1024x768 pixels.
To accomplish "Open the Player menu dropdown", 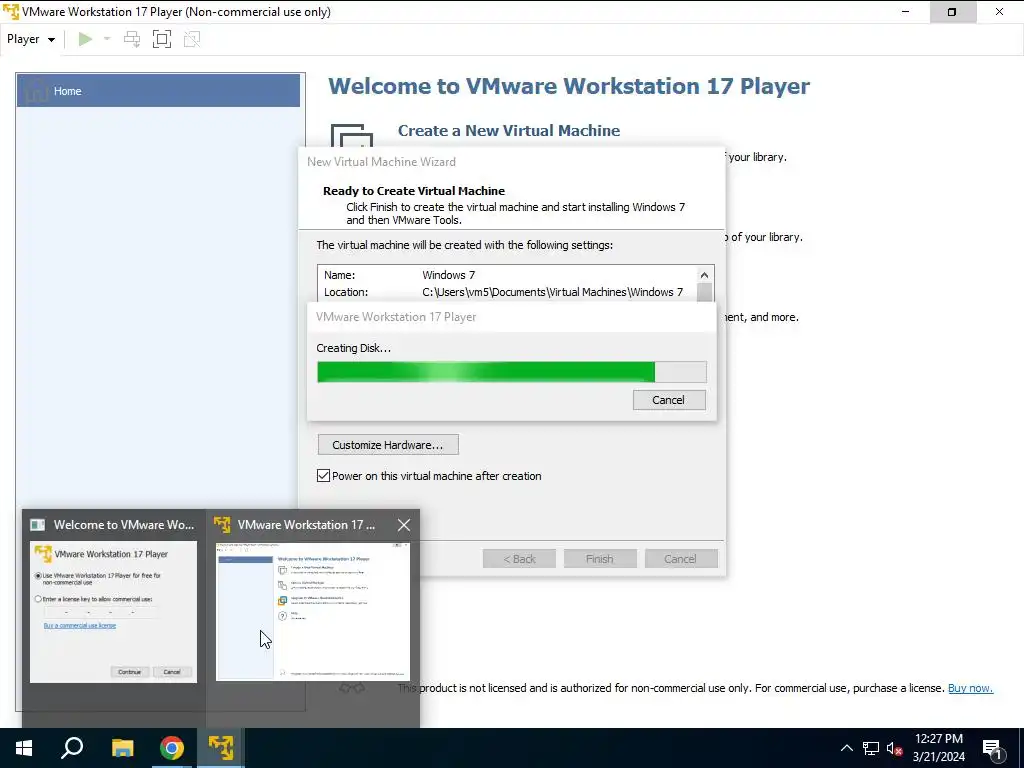I will click(x=31, y=39).
